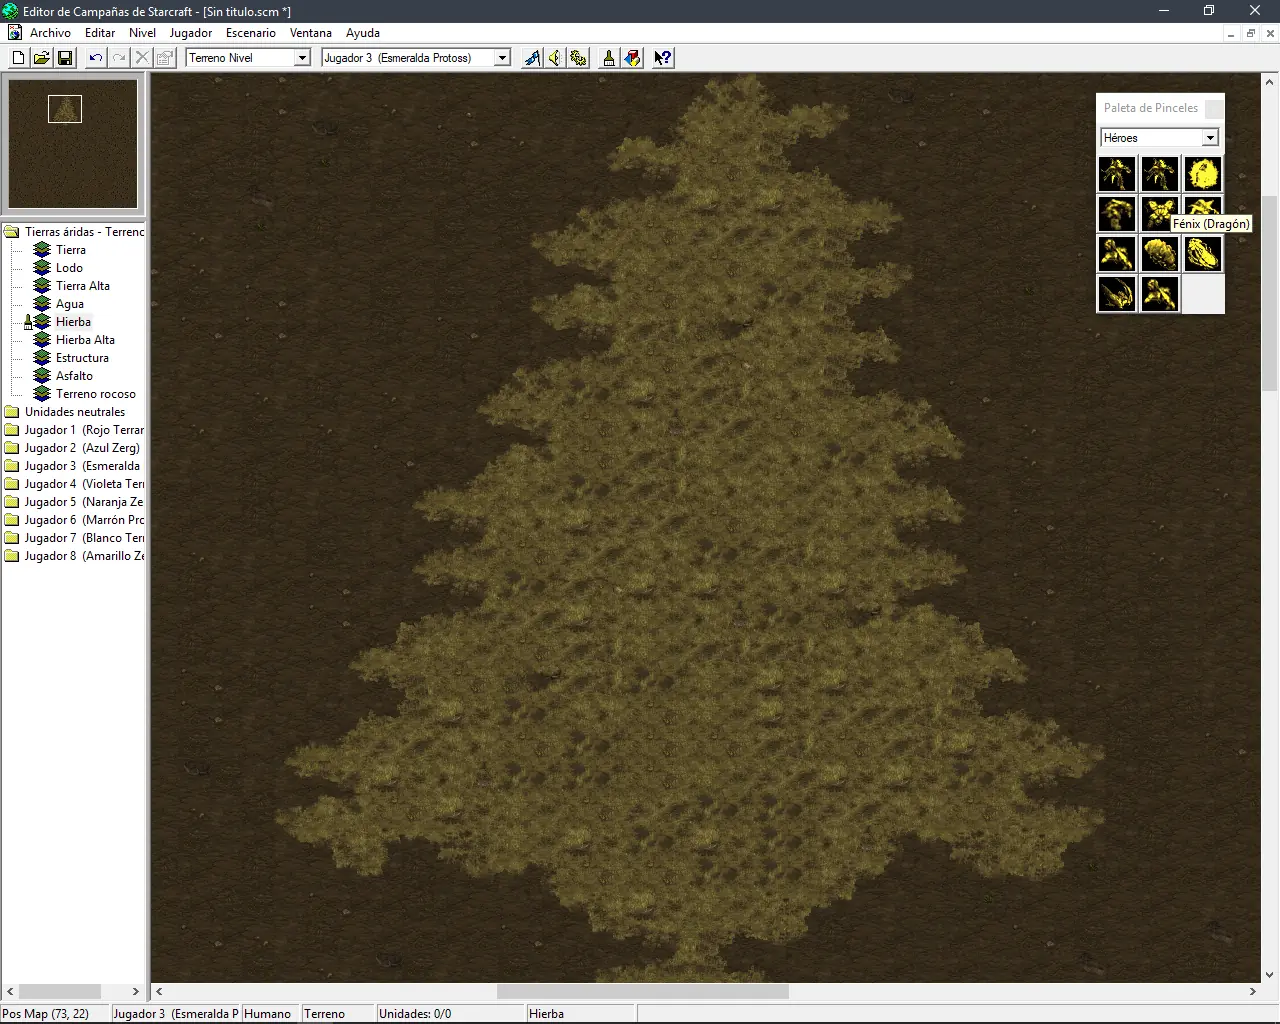Select Tierra Alta terrain in the tree
This screenshot has width=1280, height=1024.
[x=83, y=286]
